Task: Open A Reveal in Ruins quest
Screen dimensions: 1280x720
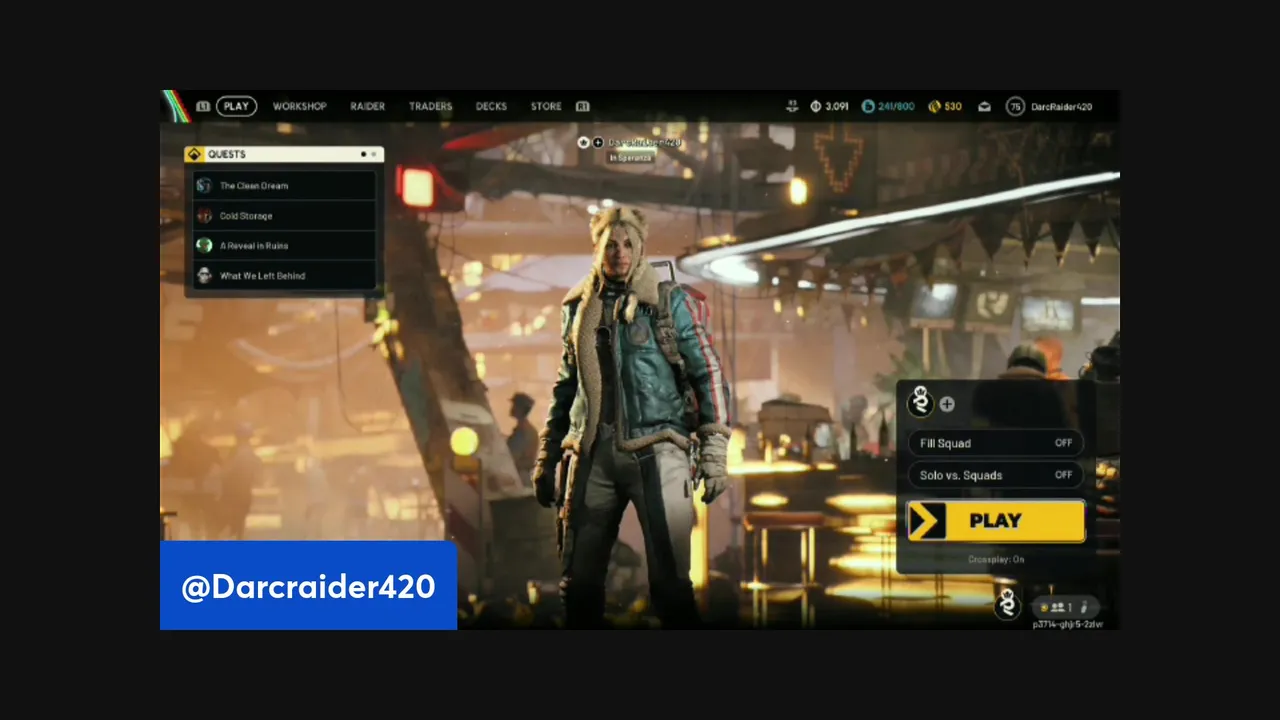Action: [285, 245]
